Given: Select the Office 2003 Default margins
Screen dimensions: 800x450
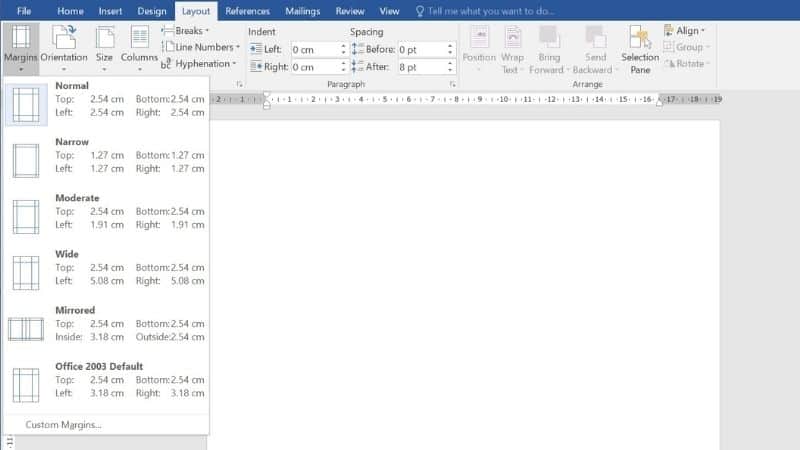Looking at the screenshot, I should click(x=106, y=384).
